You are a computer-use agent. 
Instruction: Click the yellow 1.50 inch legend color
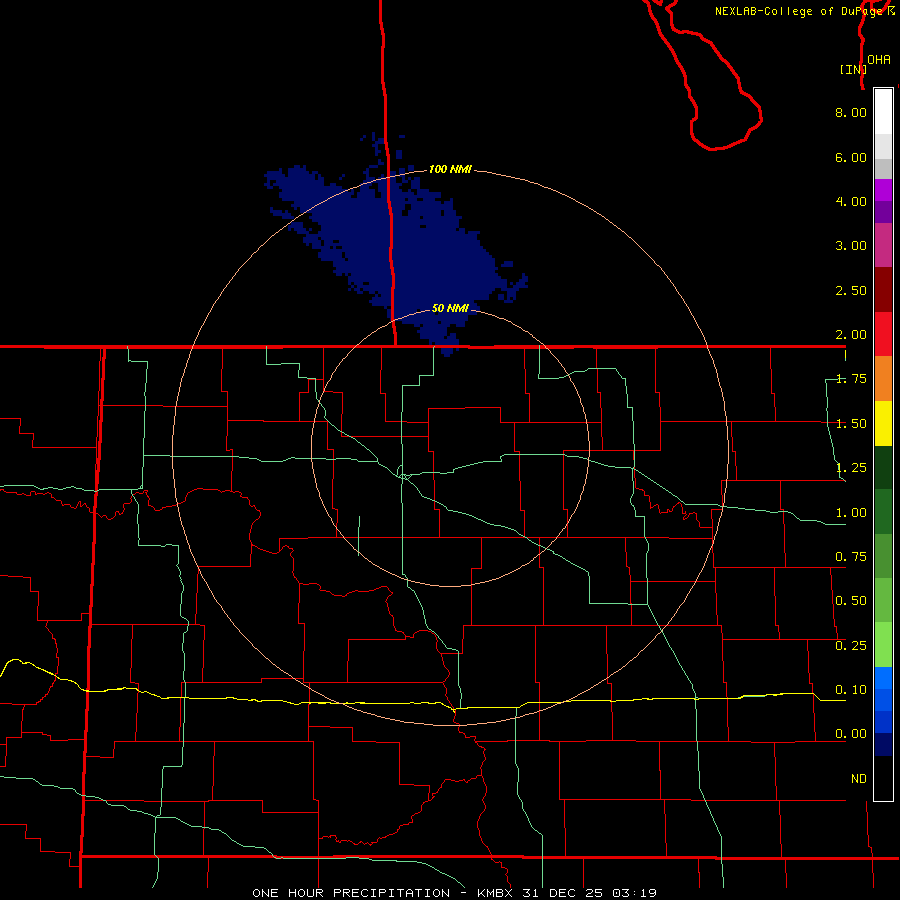pyautogui.click(x=883, y=423)
